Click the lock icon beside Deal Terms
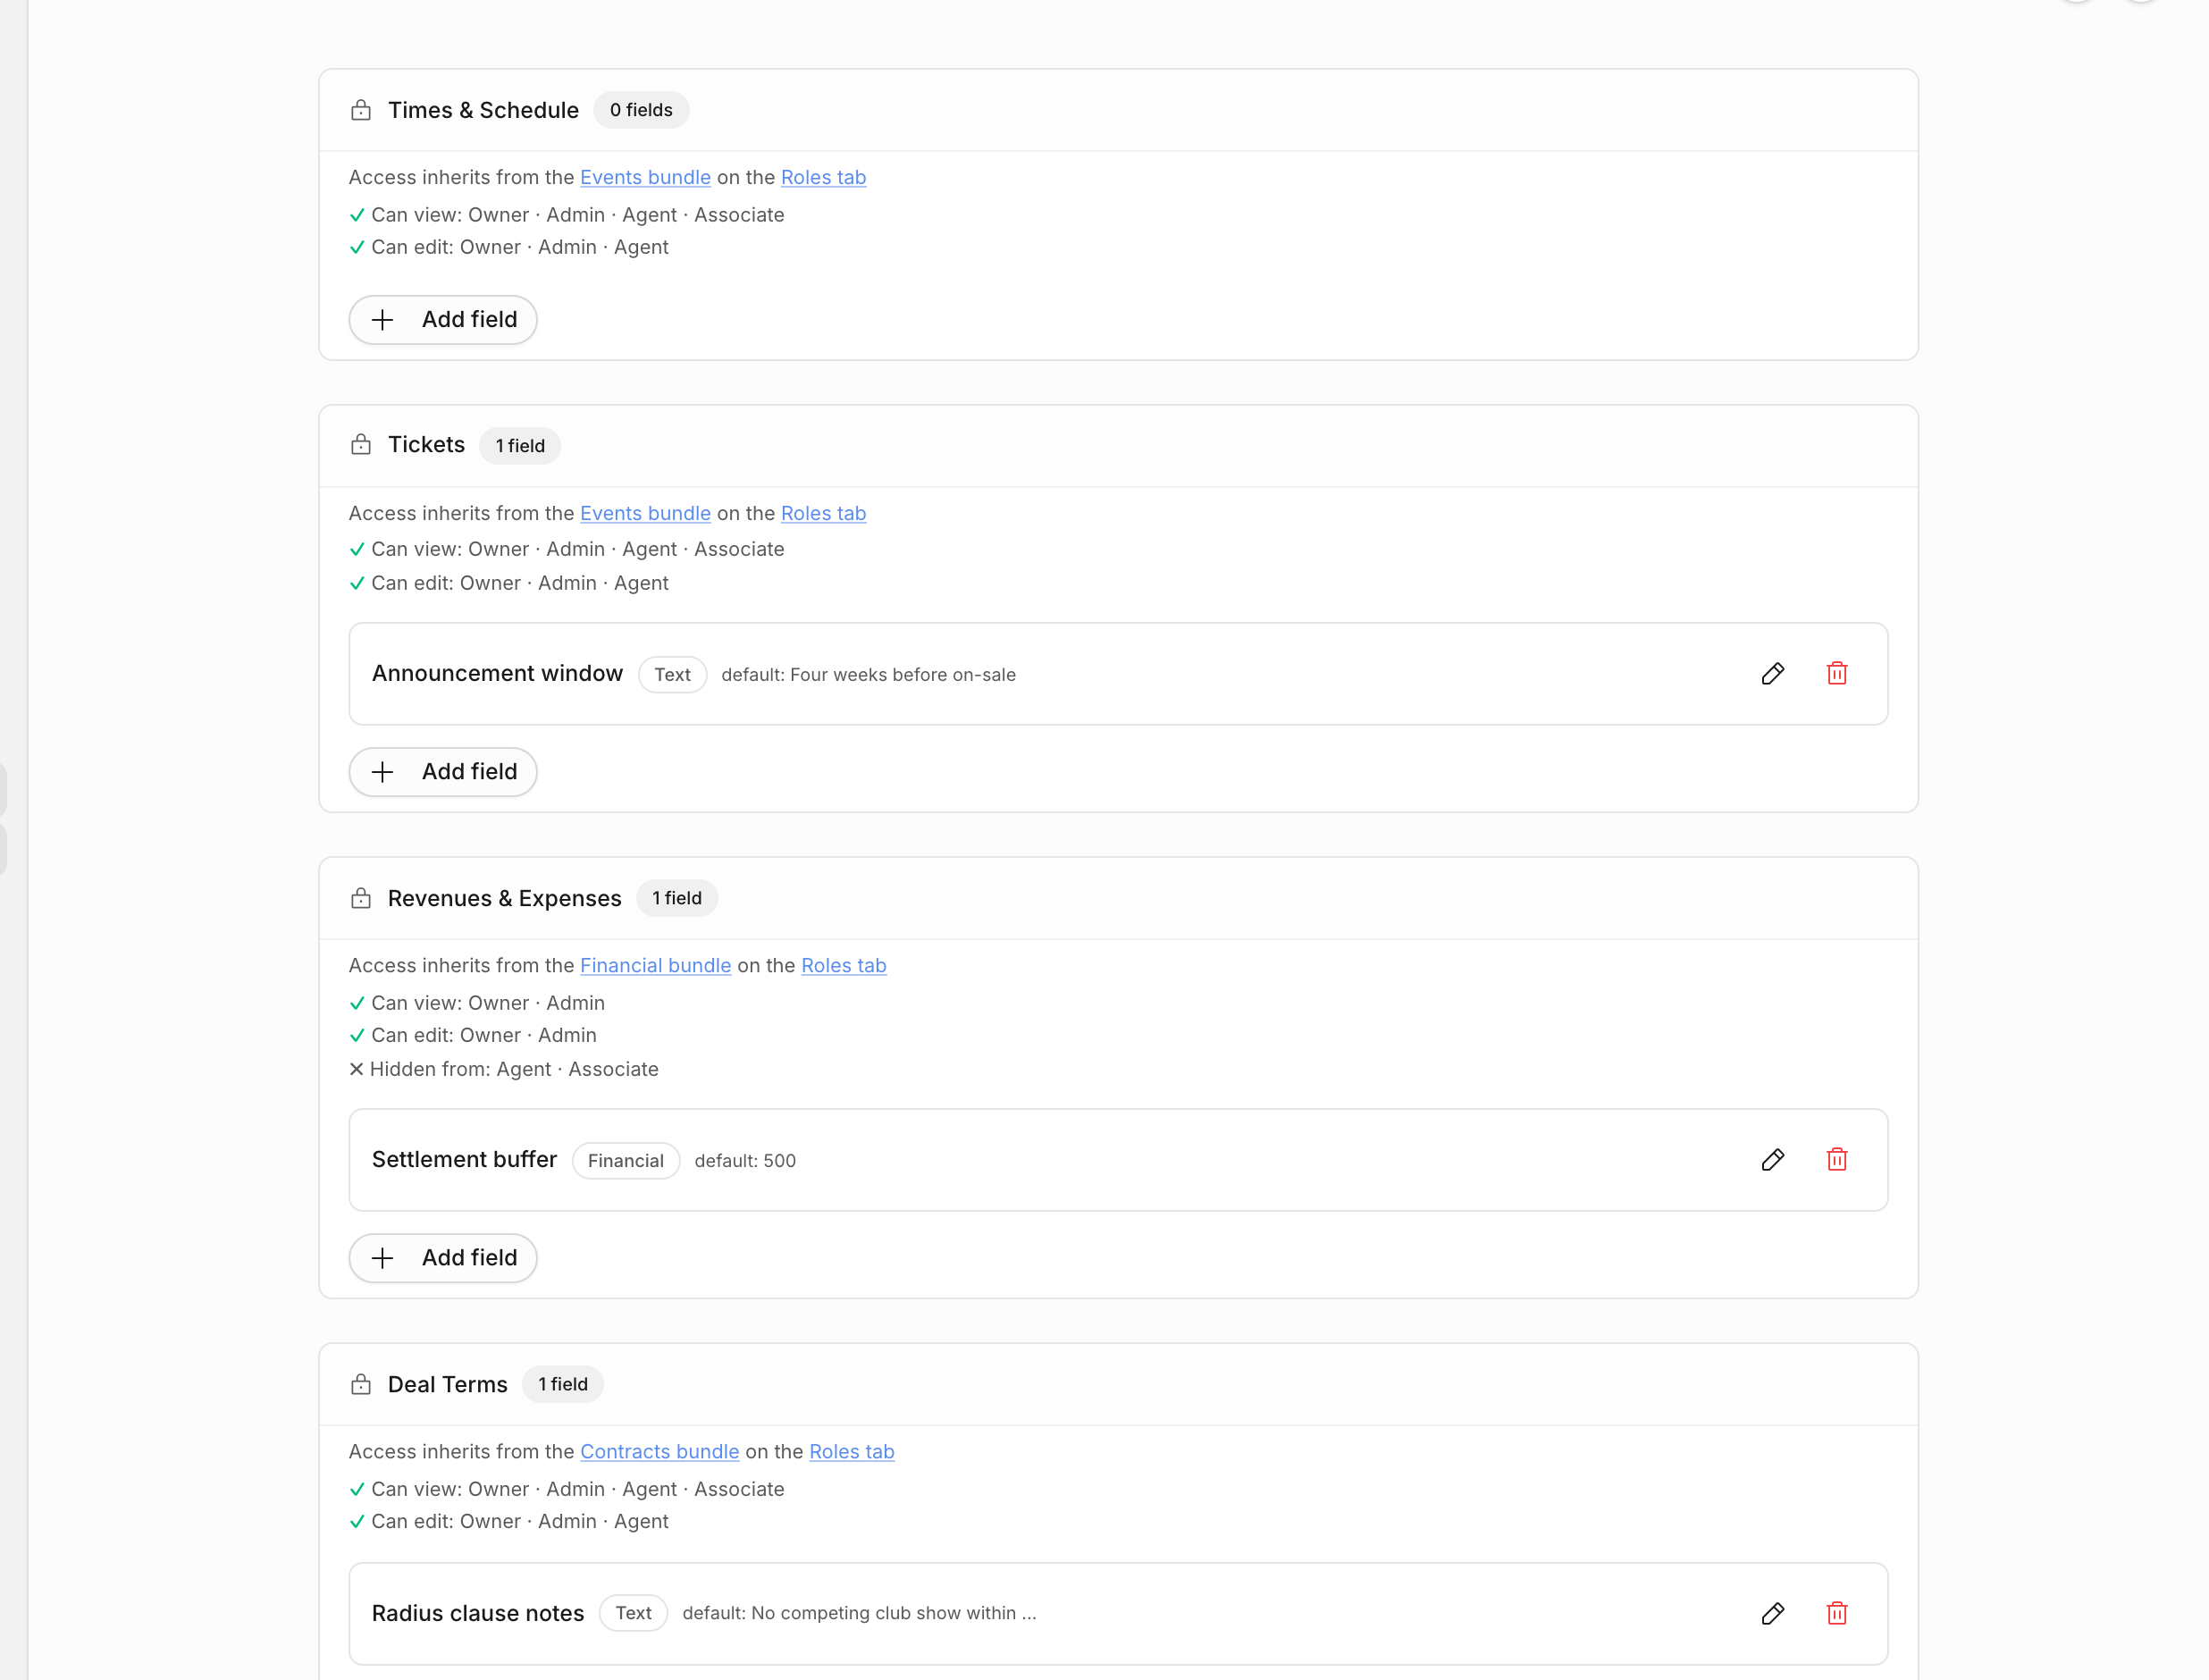2209x1680 pixels. pyautogui.click(x=361, y=1384)
